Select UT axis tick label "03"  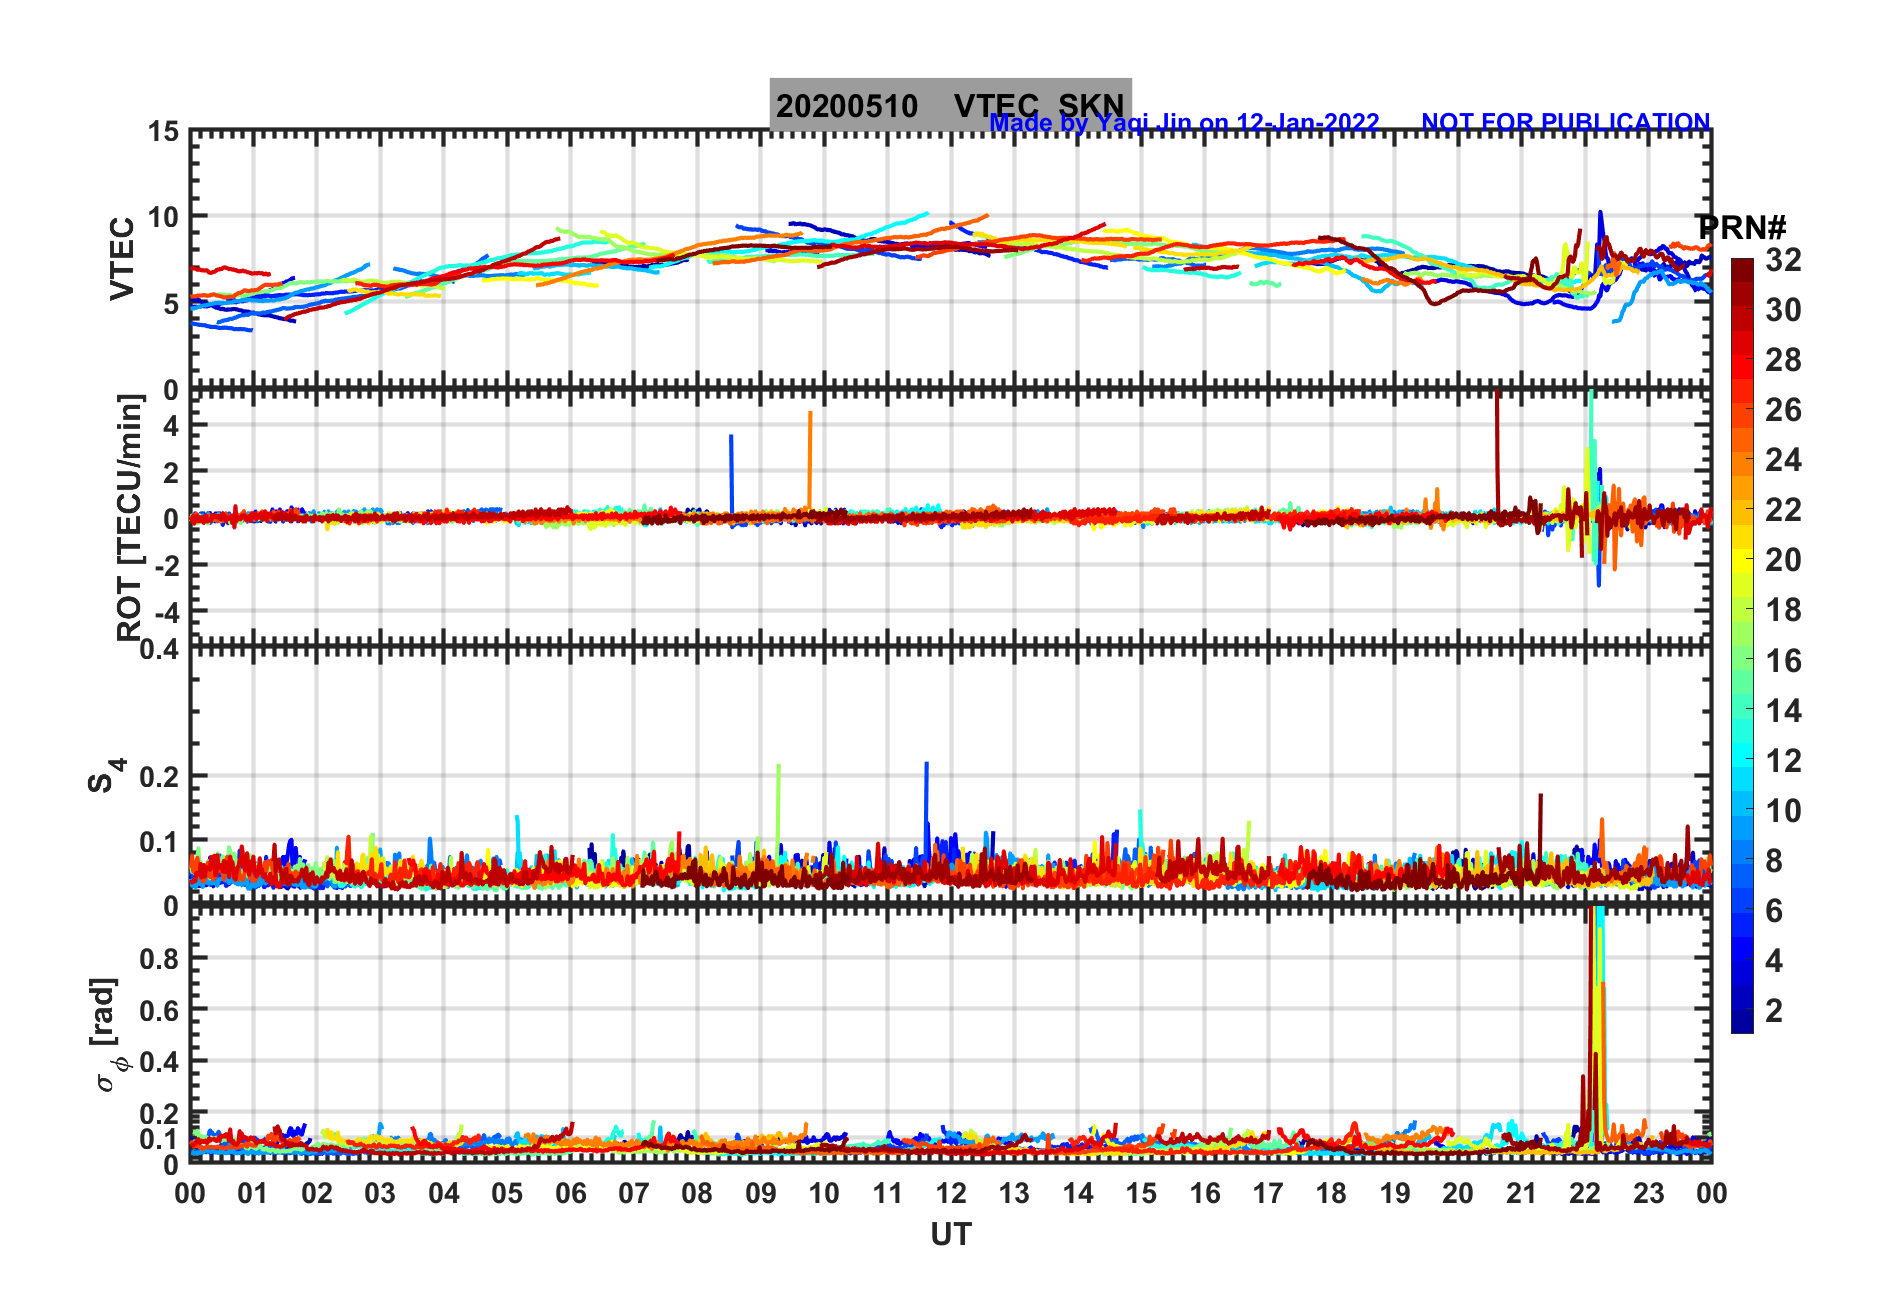click(x=380, y=1193)
